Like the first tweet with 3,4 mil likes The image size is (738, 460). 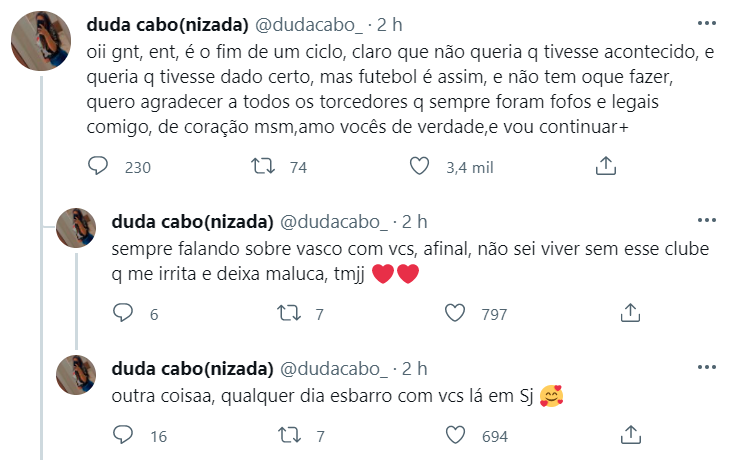point(420,167)
